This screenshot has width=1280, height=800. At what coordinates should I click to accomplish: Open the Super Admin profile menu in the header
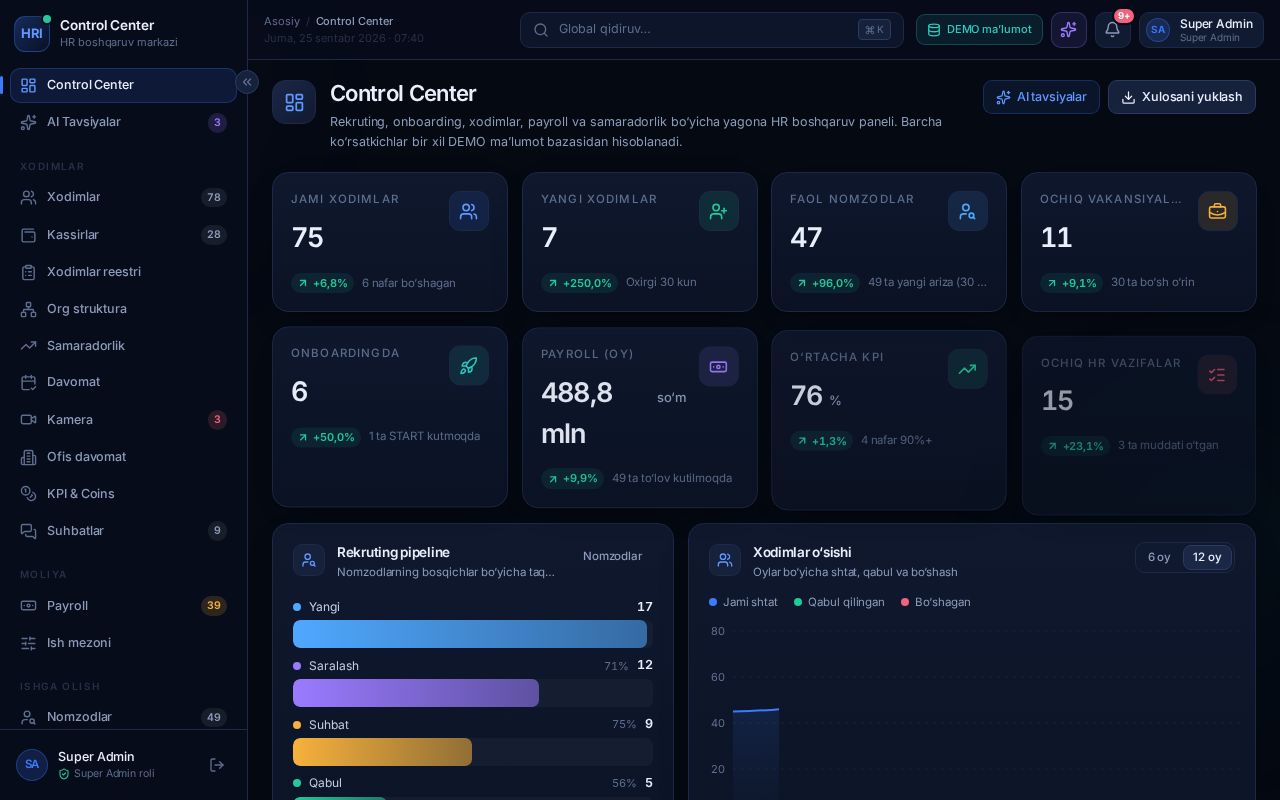point(1201,30)
